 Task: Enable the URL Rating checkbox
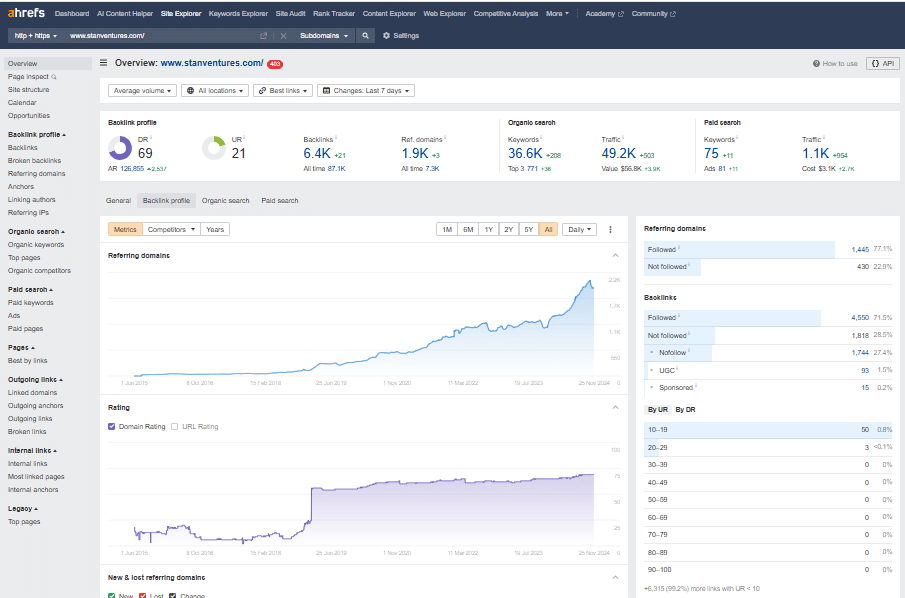point(175,426)
